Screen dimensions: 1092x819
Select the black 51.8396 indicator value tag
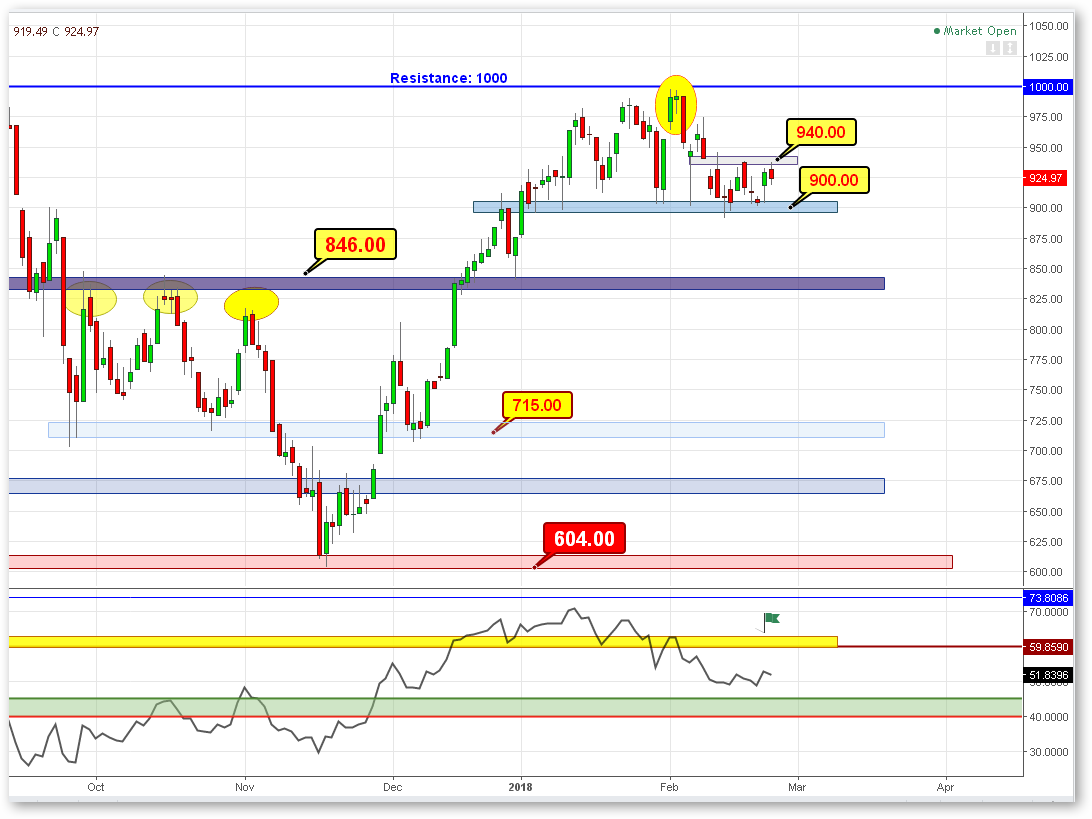point(1049,675)
